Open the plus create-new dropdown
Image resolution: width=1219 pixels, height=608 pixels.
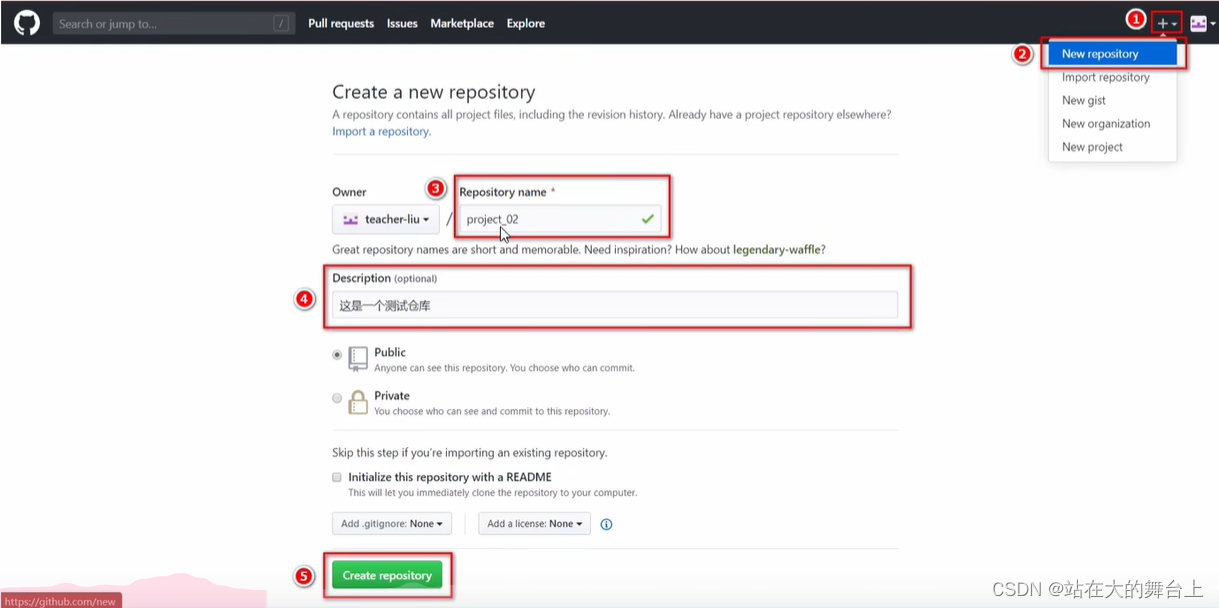click(x=1167, y=23)
